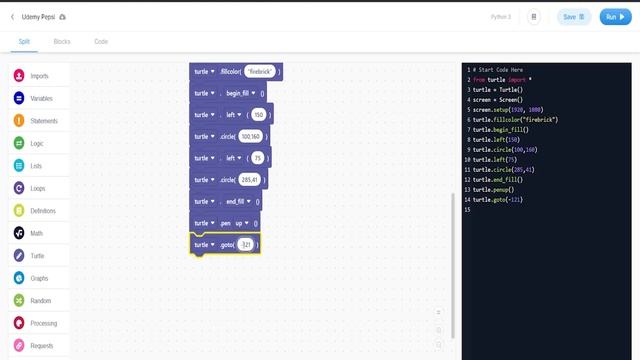Open the Statements category icon

pos(19,120)
